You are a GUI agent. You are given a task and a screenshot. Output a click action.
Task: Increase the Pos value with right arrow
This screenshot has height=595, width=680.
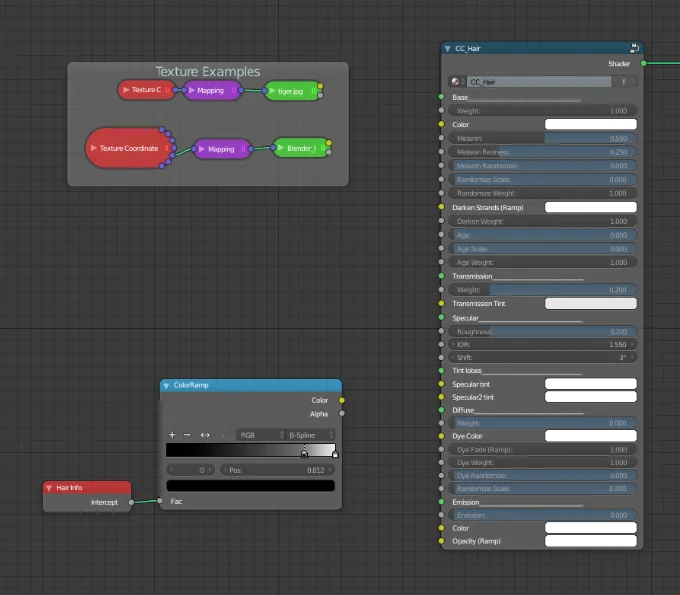click(330, 470)
